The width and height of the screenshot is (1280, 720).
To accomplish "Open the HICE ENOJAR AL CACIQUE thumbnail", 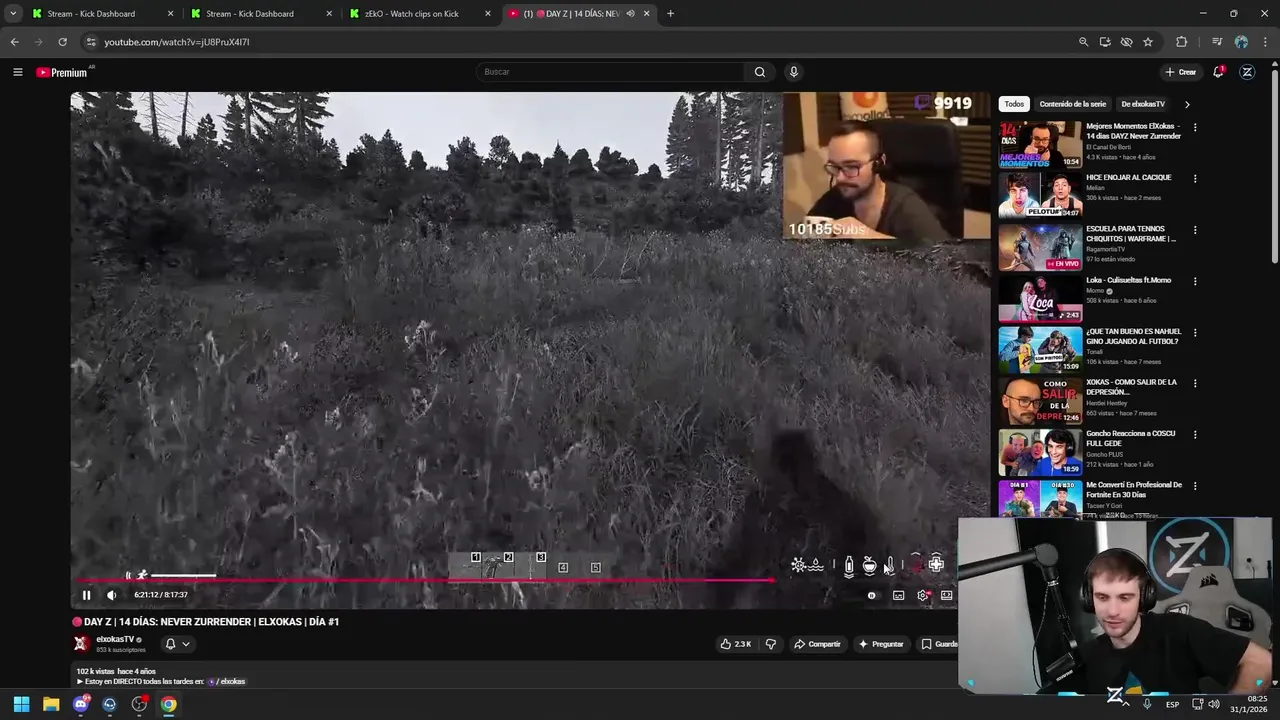I will (1040, 196).
